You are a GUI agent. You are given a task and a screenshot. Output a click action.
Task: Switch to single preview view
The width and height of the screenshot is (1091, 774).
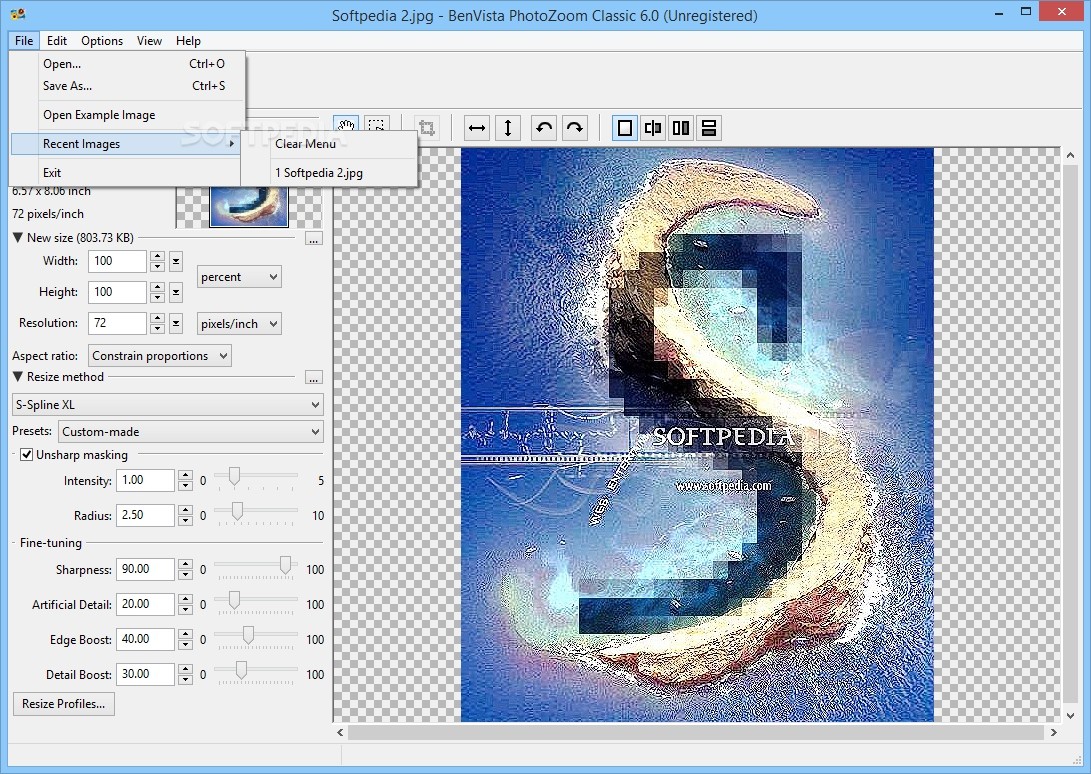pyautogui.click(x=625, y=128)
